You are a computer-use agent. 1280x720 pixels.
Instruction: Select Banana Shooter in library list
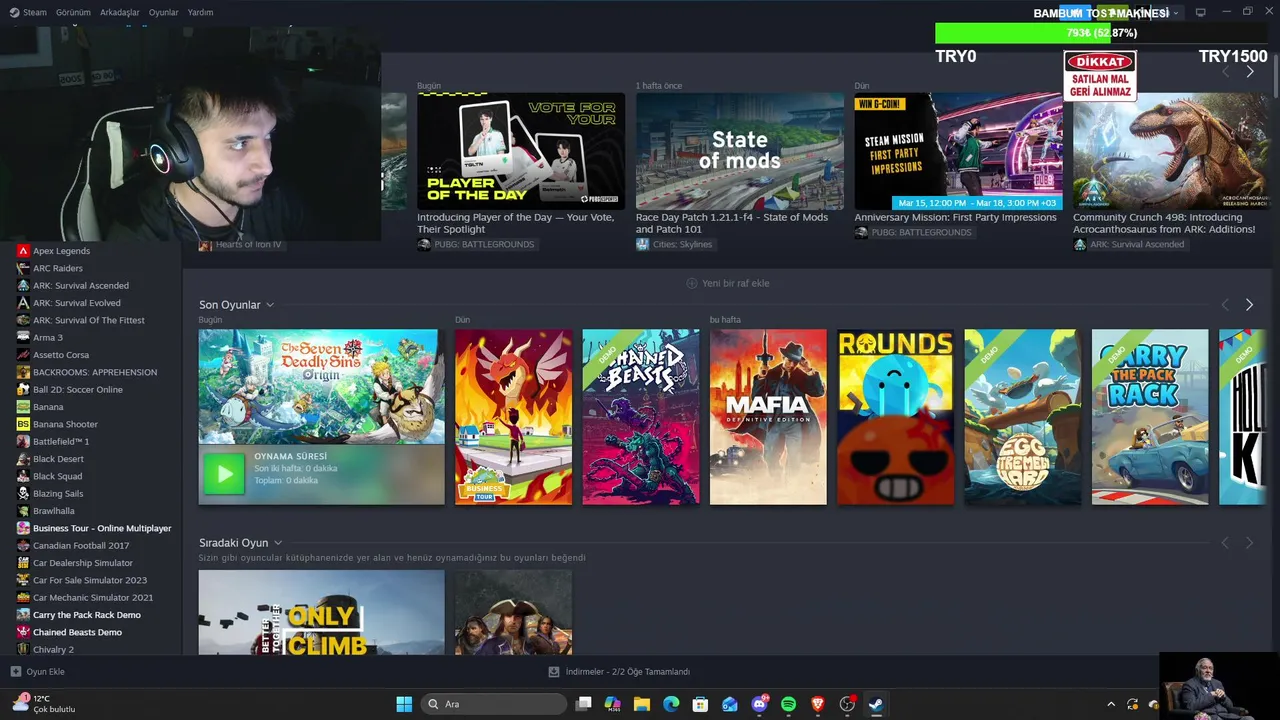point(65,424)
